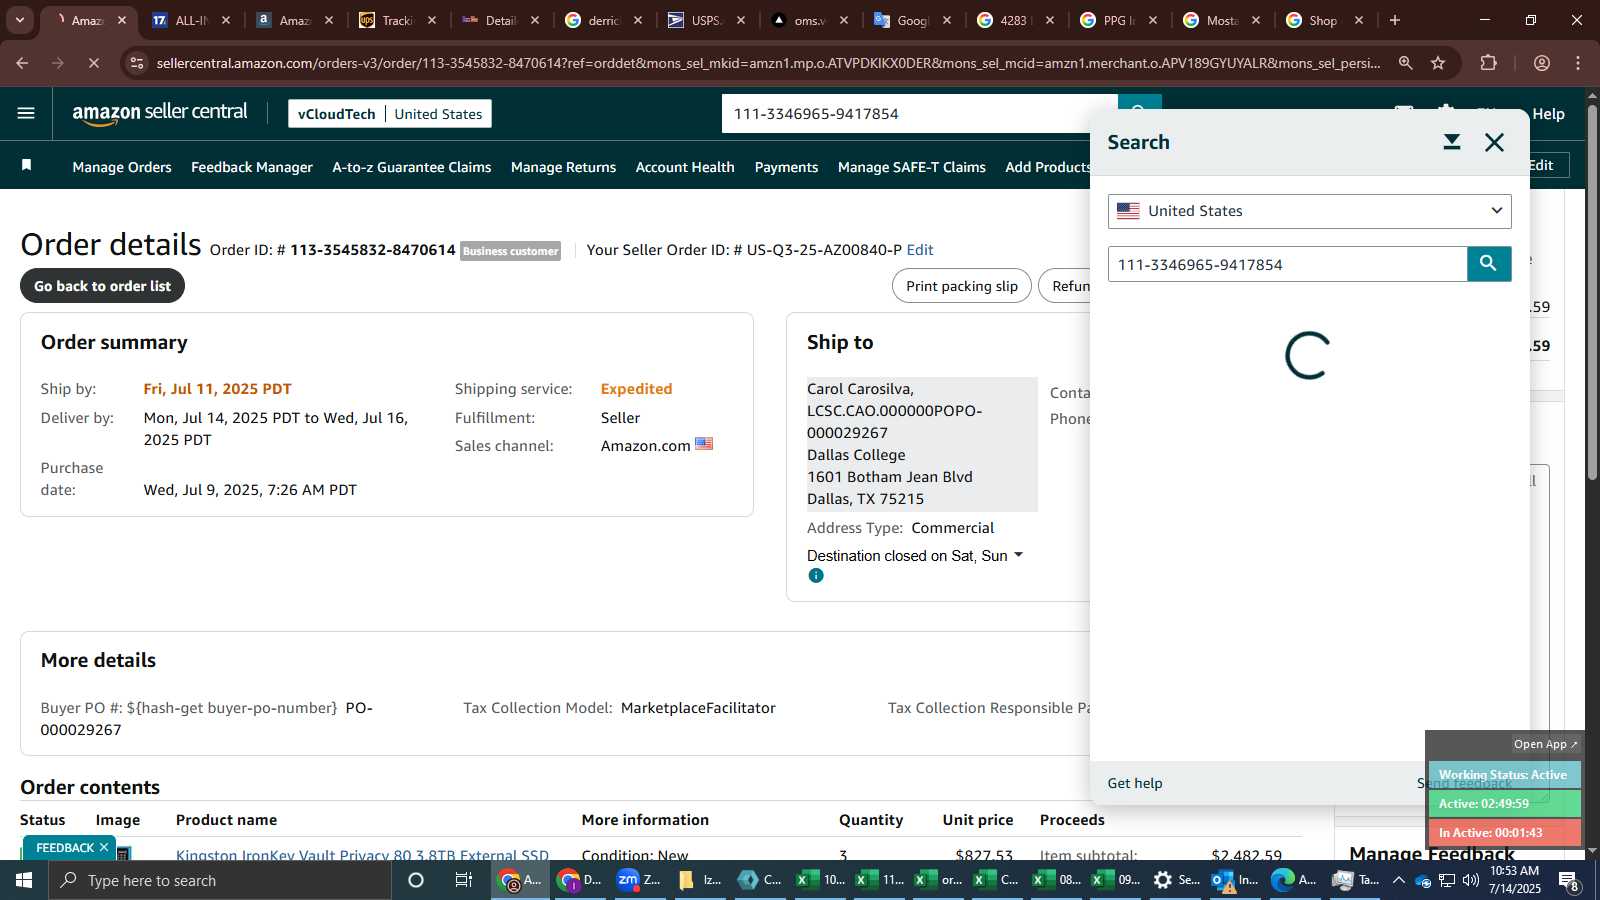This screenshot has width=1600, height=900.
Task: Open Payments menu item
Action: (x=786, y=167)
